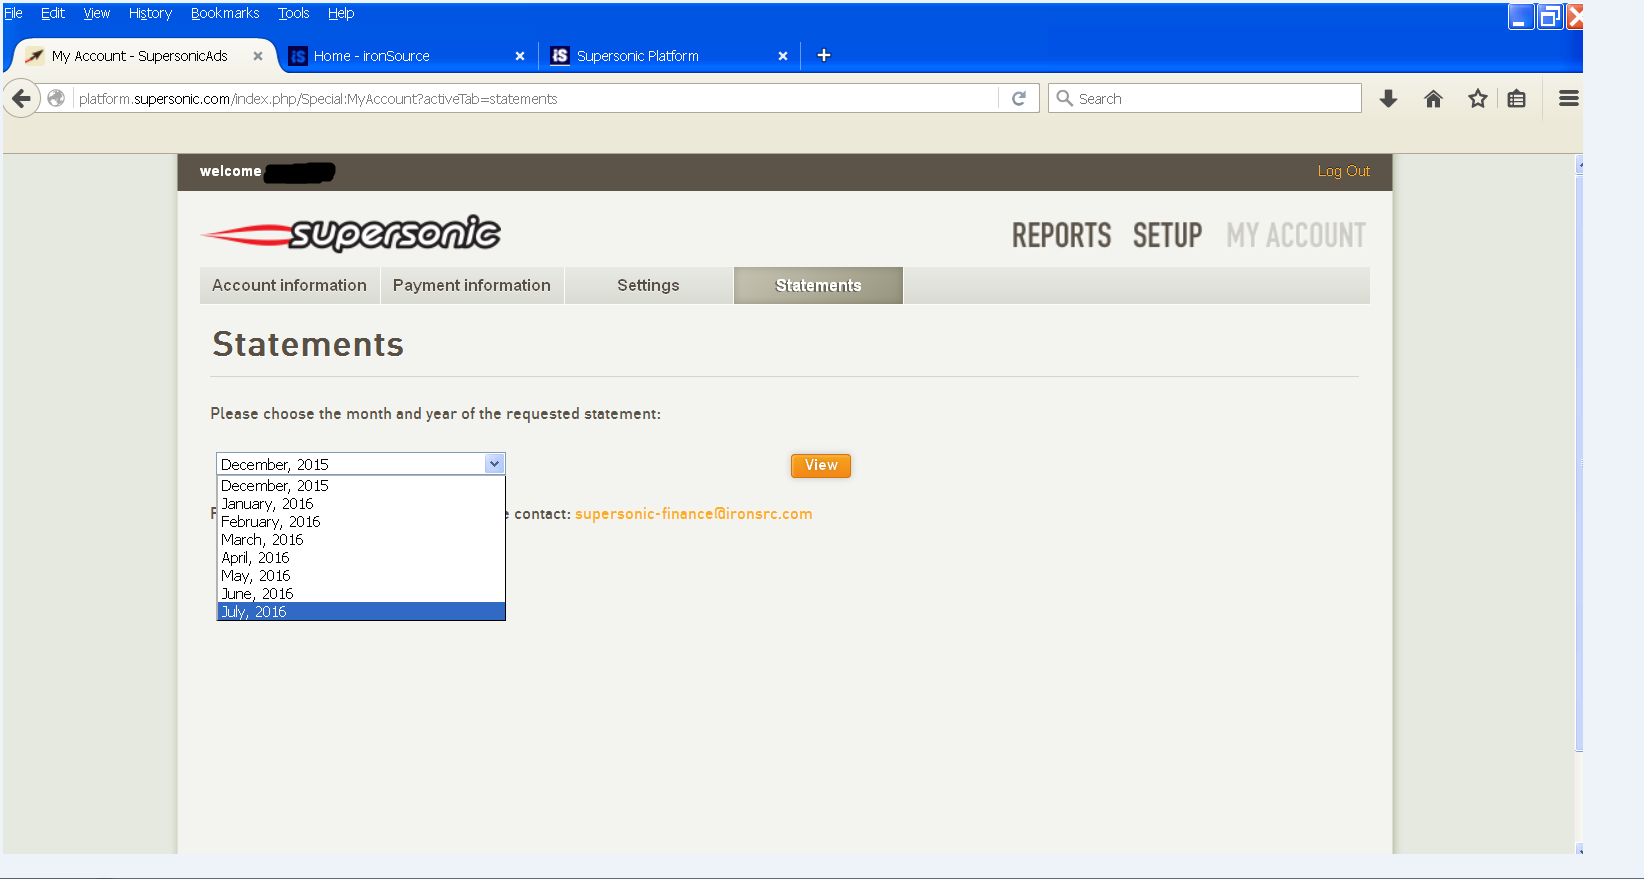The image size is (1644, 879).
Task: Click the browser Search field
Action: click(x=1205, y=98)
